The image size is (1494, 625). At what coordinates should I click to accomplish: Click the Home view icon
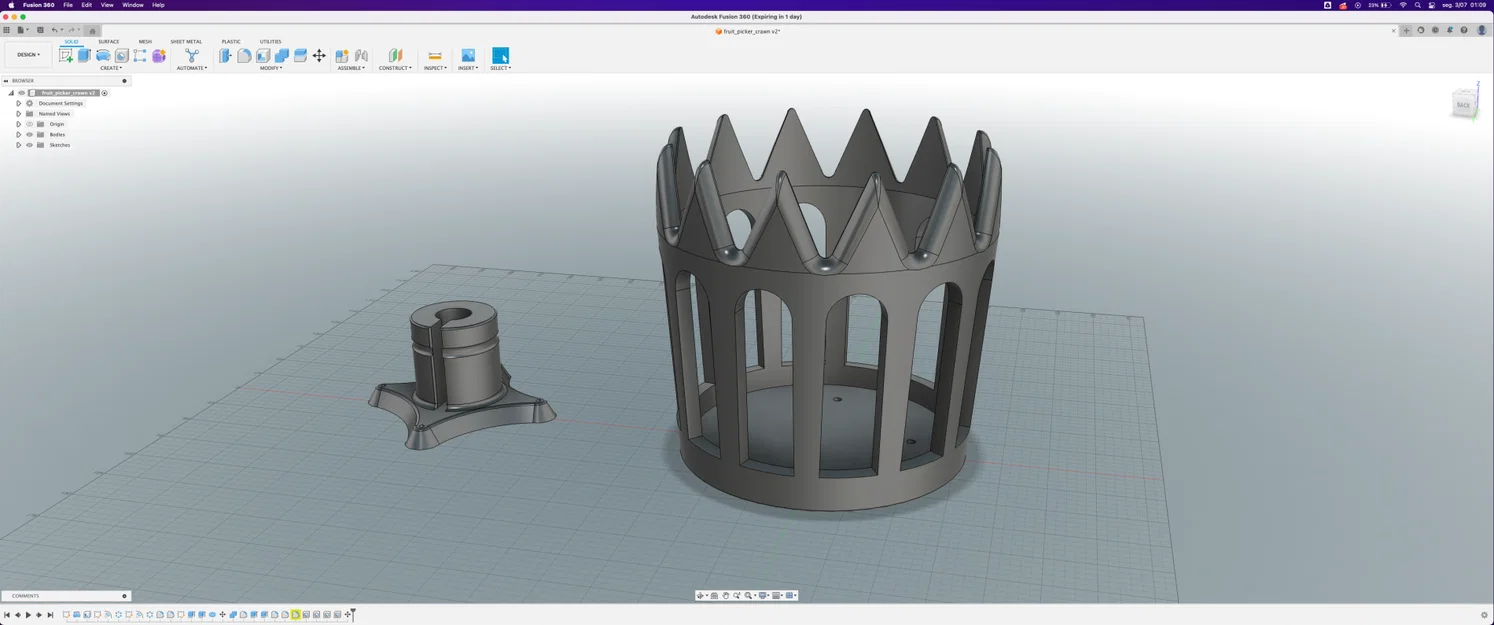click(x=92, y=31)
